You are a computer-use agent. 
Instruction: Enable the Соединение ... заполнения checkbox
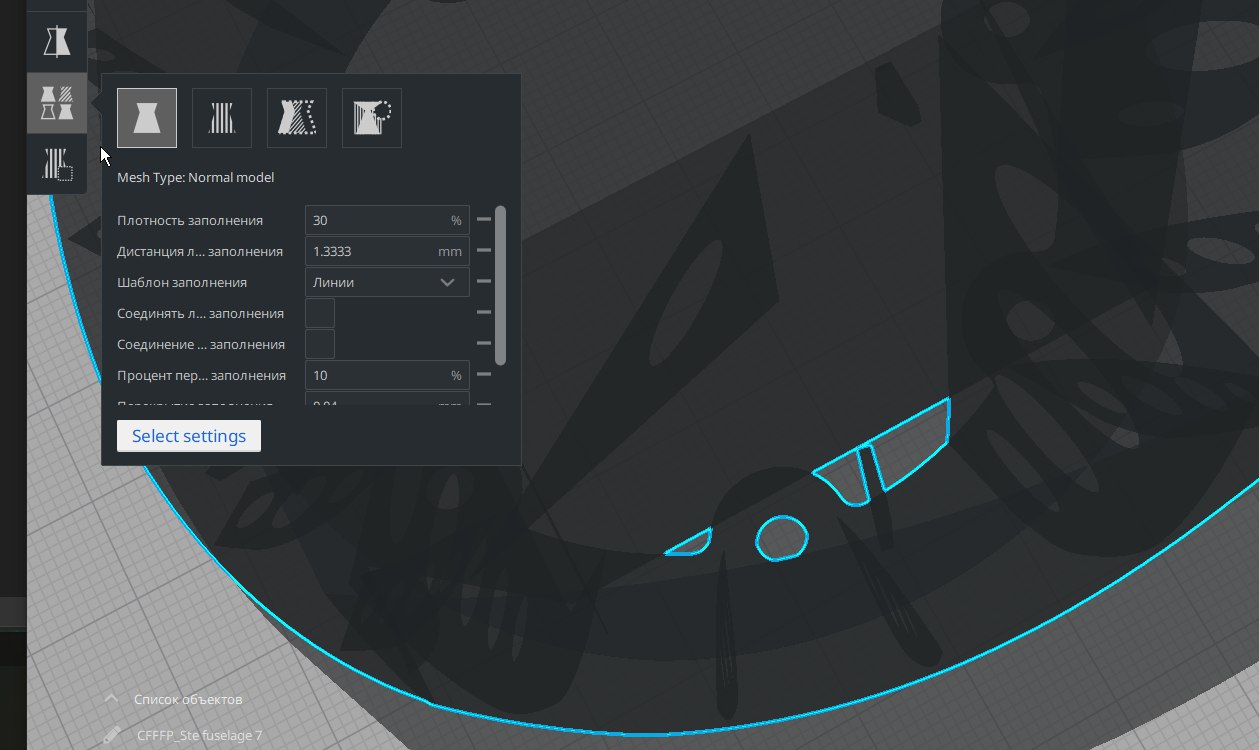click(x=320, y=344)
